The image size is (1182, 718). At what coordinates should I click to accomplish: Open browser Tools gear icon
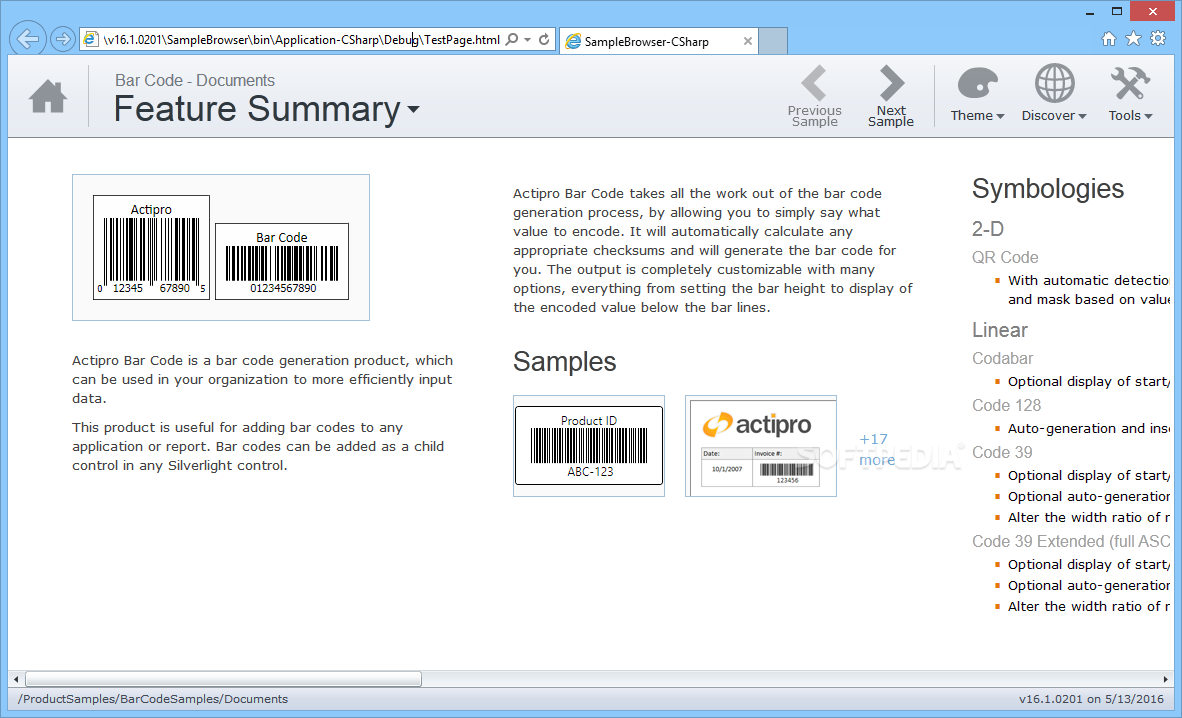(1158, 38)
